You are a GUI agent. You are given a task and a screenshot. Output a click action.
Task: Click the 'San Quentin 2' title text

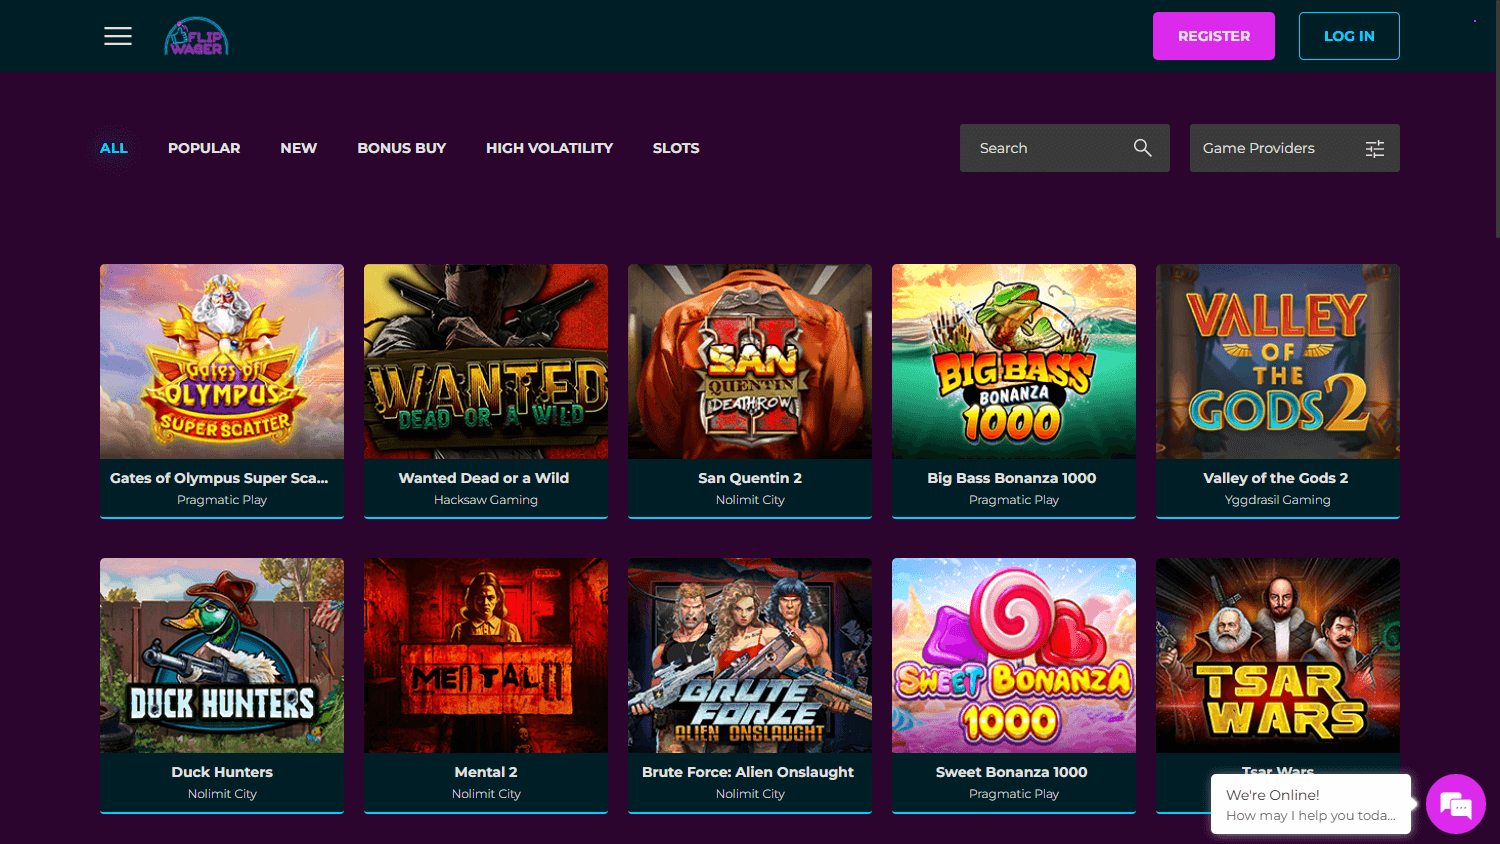coord(750,478)
